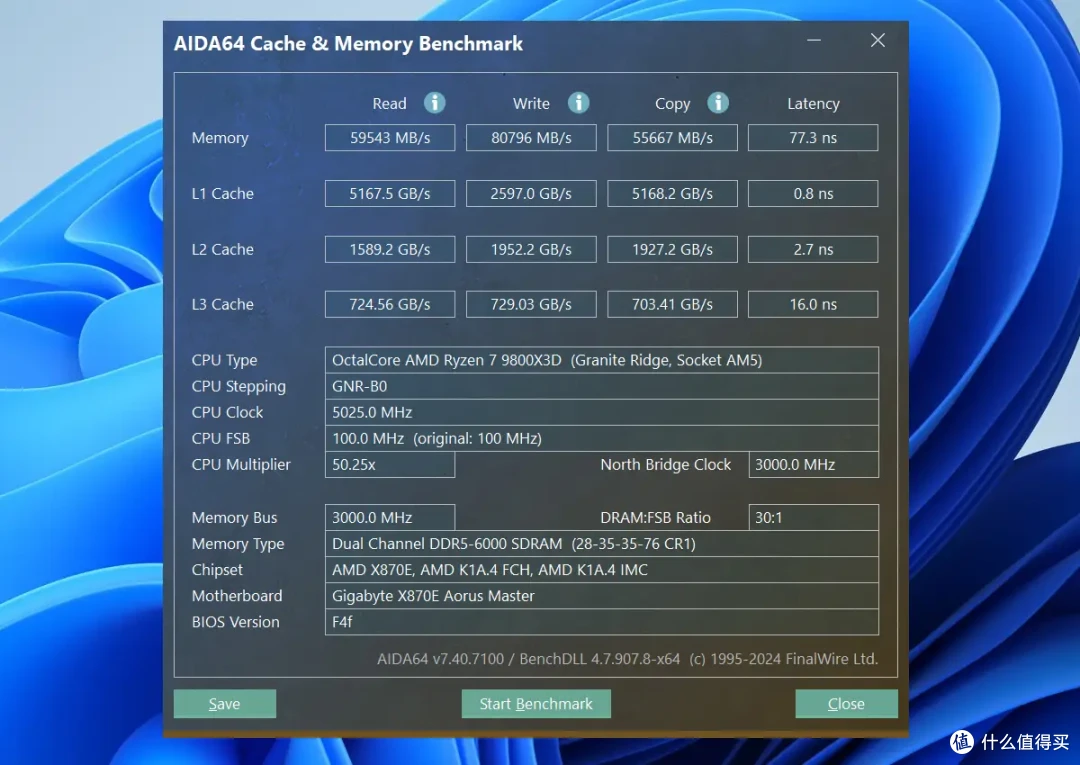The width and height of the screenshot is (1080, 765).
Task: Click L3 Cache Write value 729.03 GB/s
Action: [531, 304]
